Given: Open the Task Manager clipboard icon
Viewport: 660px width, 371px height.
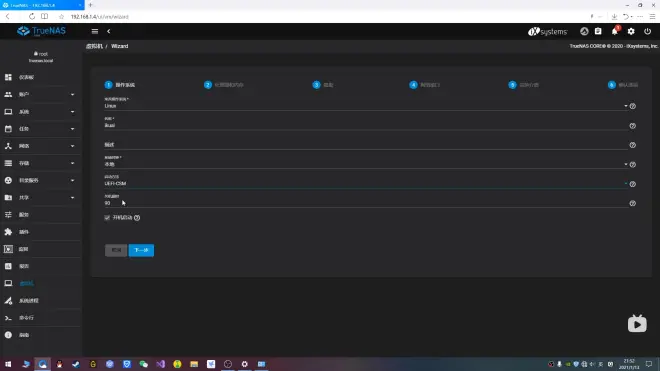Looking at the screenshot, I should point(598,31).
